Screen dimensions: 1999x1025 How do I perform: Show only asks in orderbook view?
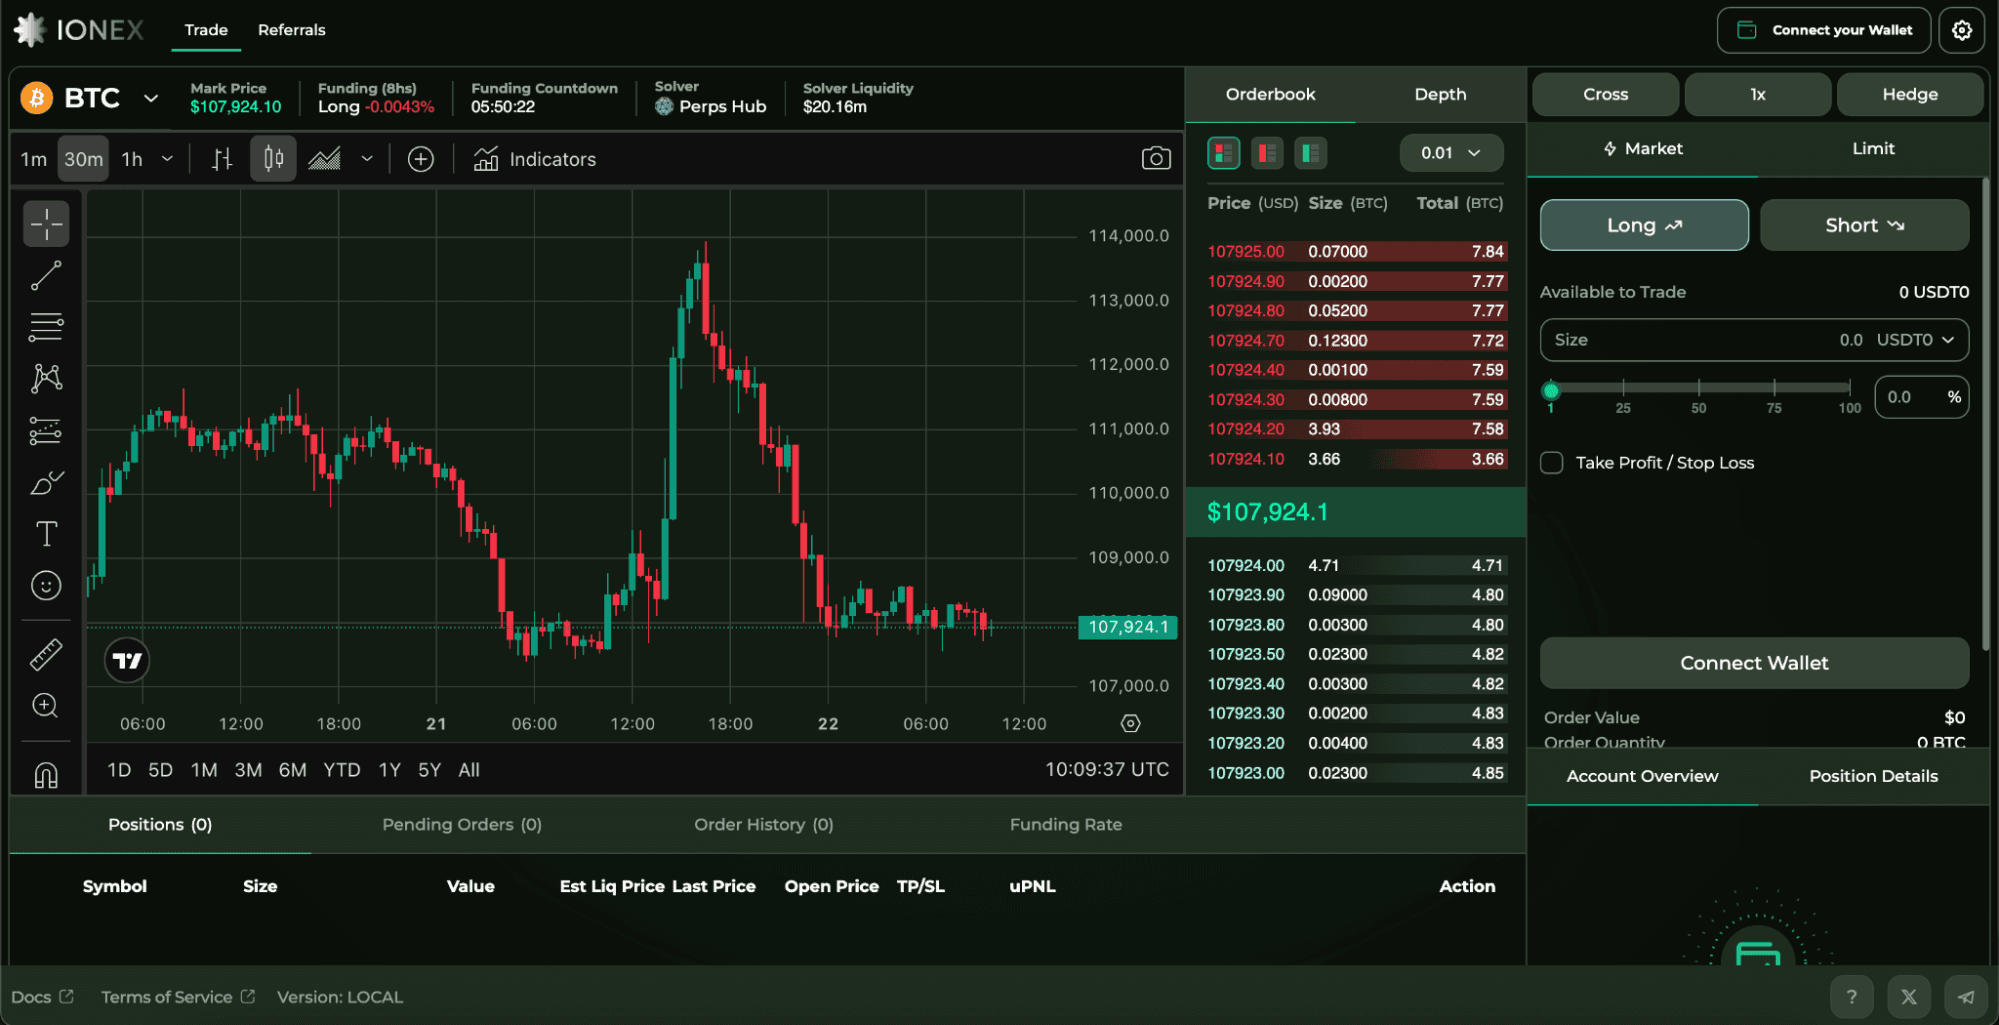coord(1267,153)
